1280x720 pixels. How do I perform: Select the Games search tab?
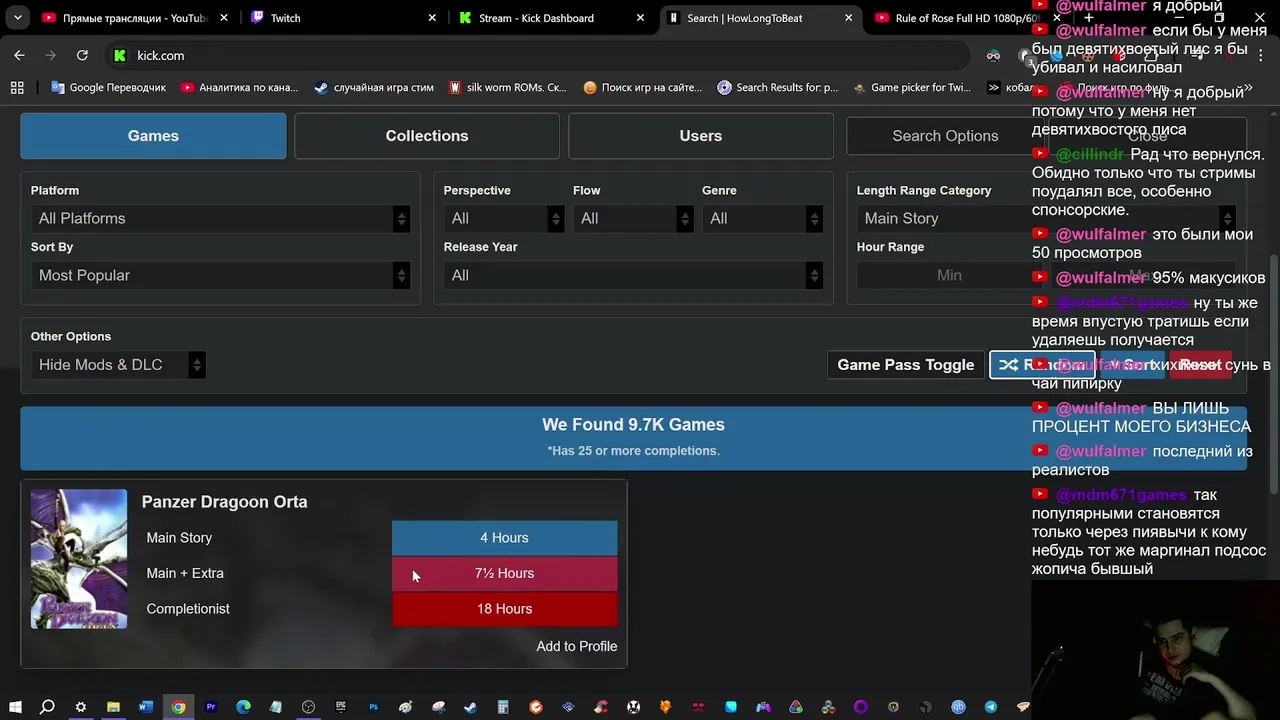coord(153,136)
